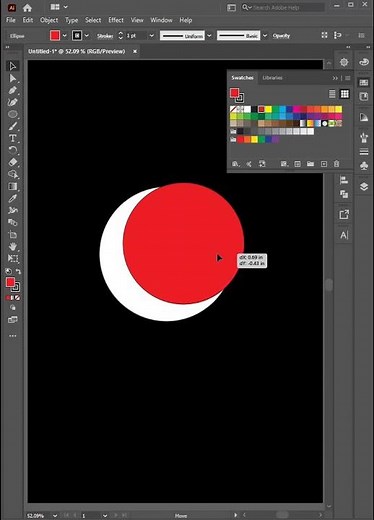Select the Pen tool

coord(13,90)
